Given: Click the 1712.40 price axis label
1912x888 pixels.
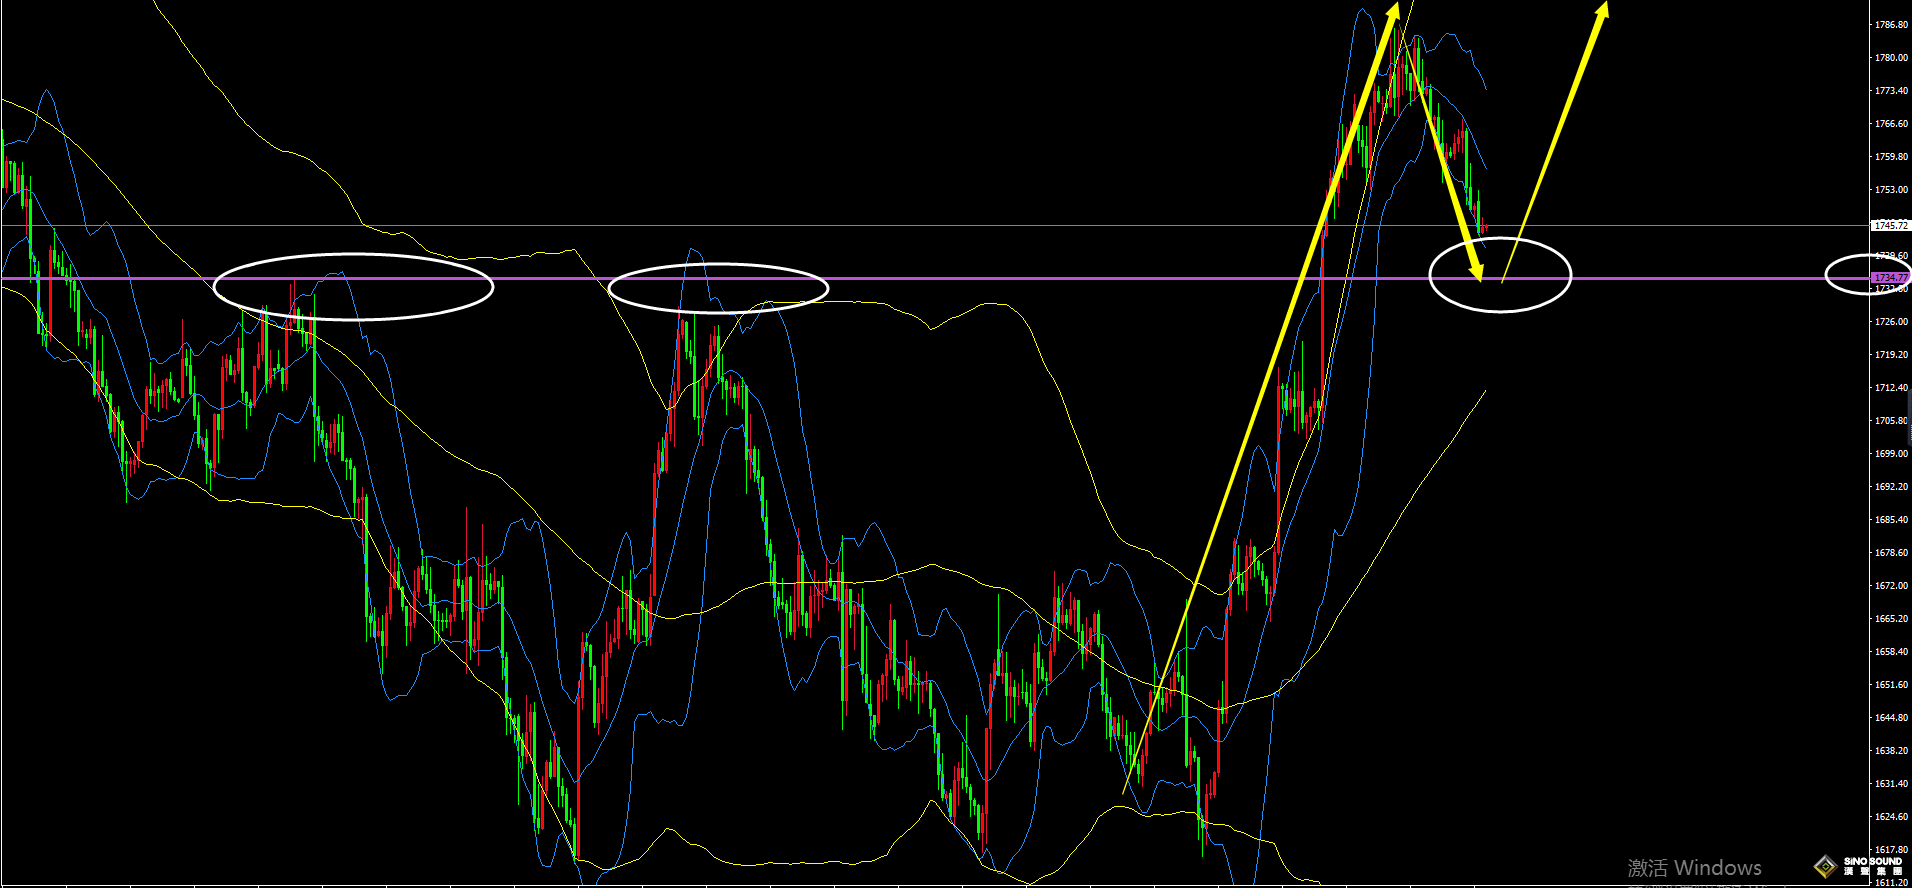Looking at the screenshot, I should coord(1891,387).
